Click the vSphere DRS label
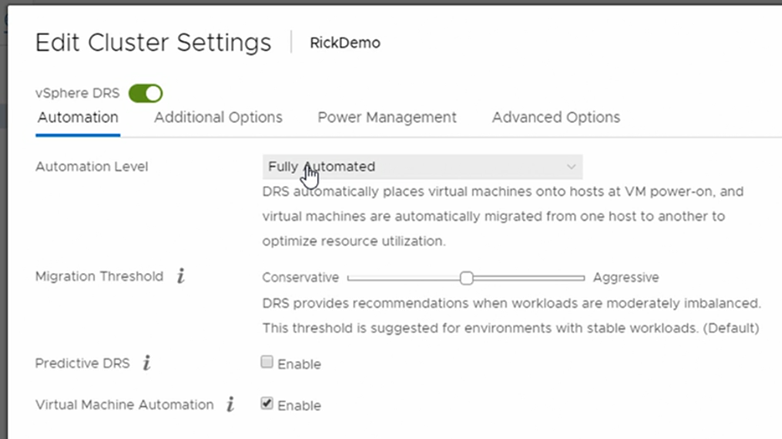This screenshot has width=782, height=439. [x=77, y=93]
